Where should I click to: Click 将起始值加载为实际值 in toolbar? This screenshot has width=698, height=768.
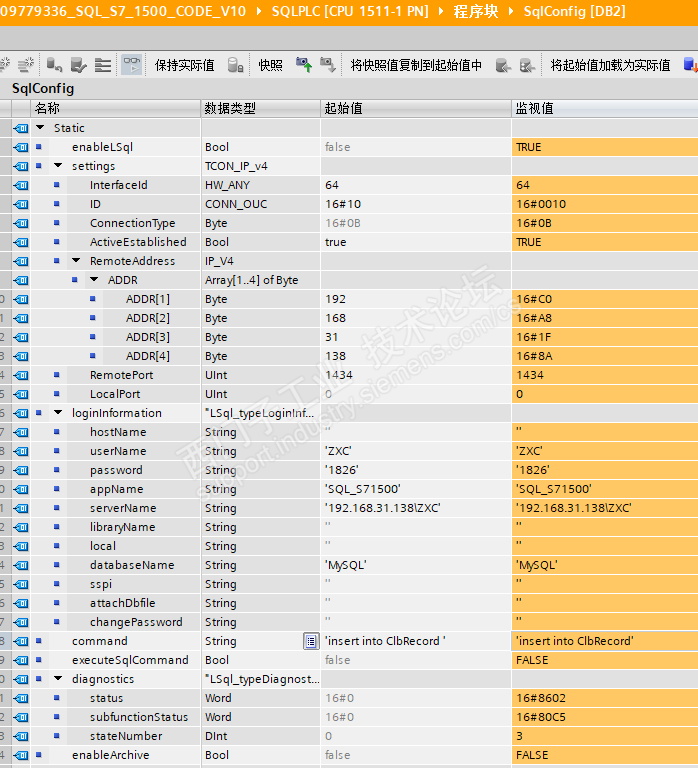pos(610,65)
